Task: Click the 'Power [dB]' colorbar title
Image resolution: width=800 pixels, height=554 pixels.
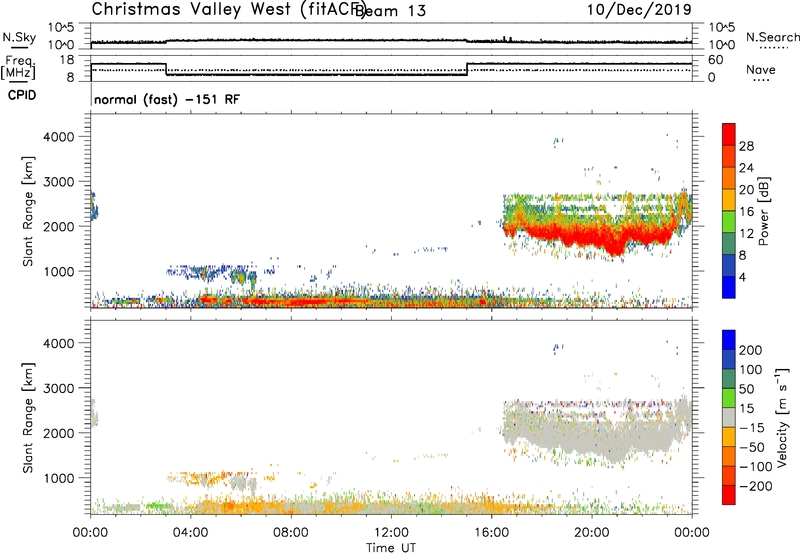Action: click(764, 211)
